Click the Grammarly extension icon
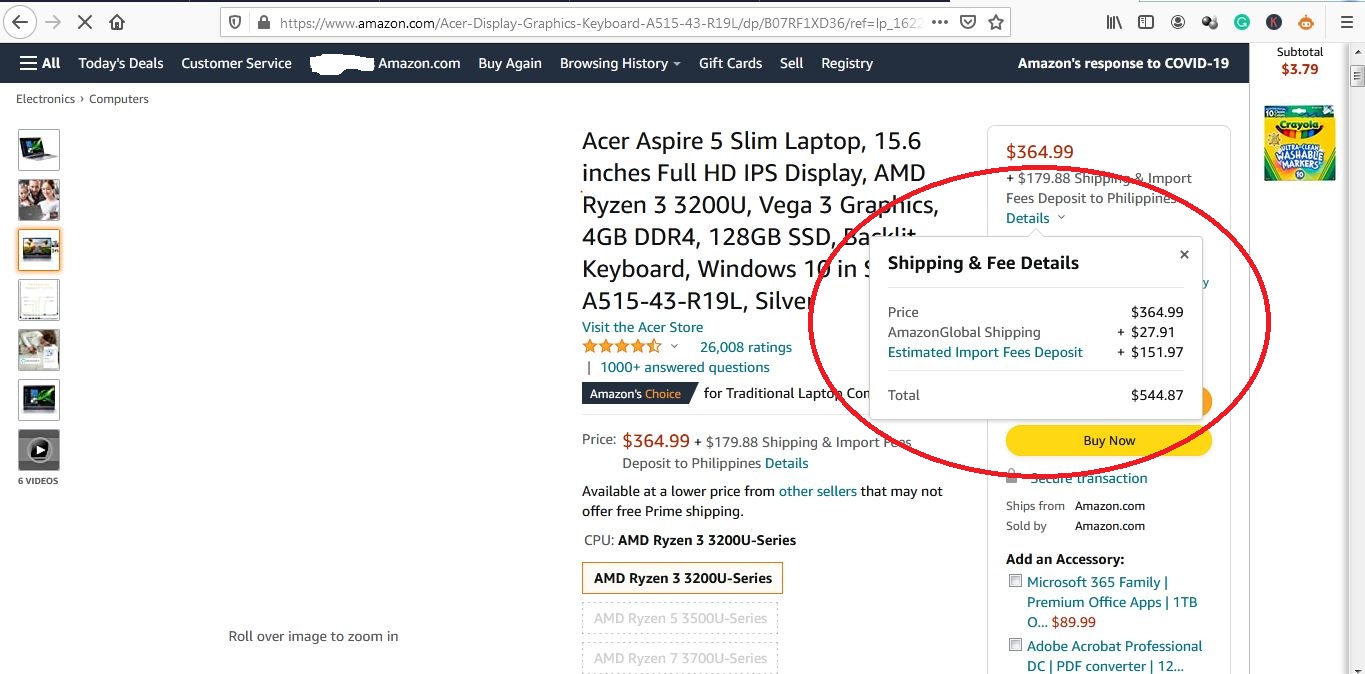The image size is (1365, 674). (1242, 22)
